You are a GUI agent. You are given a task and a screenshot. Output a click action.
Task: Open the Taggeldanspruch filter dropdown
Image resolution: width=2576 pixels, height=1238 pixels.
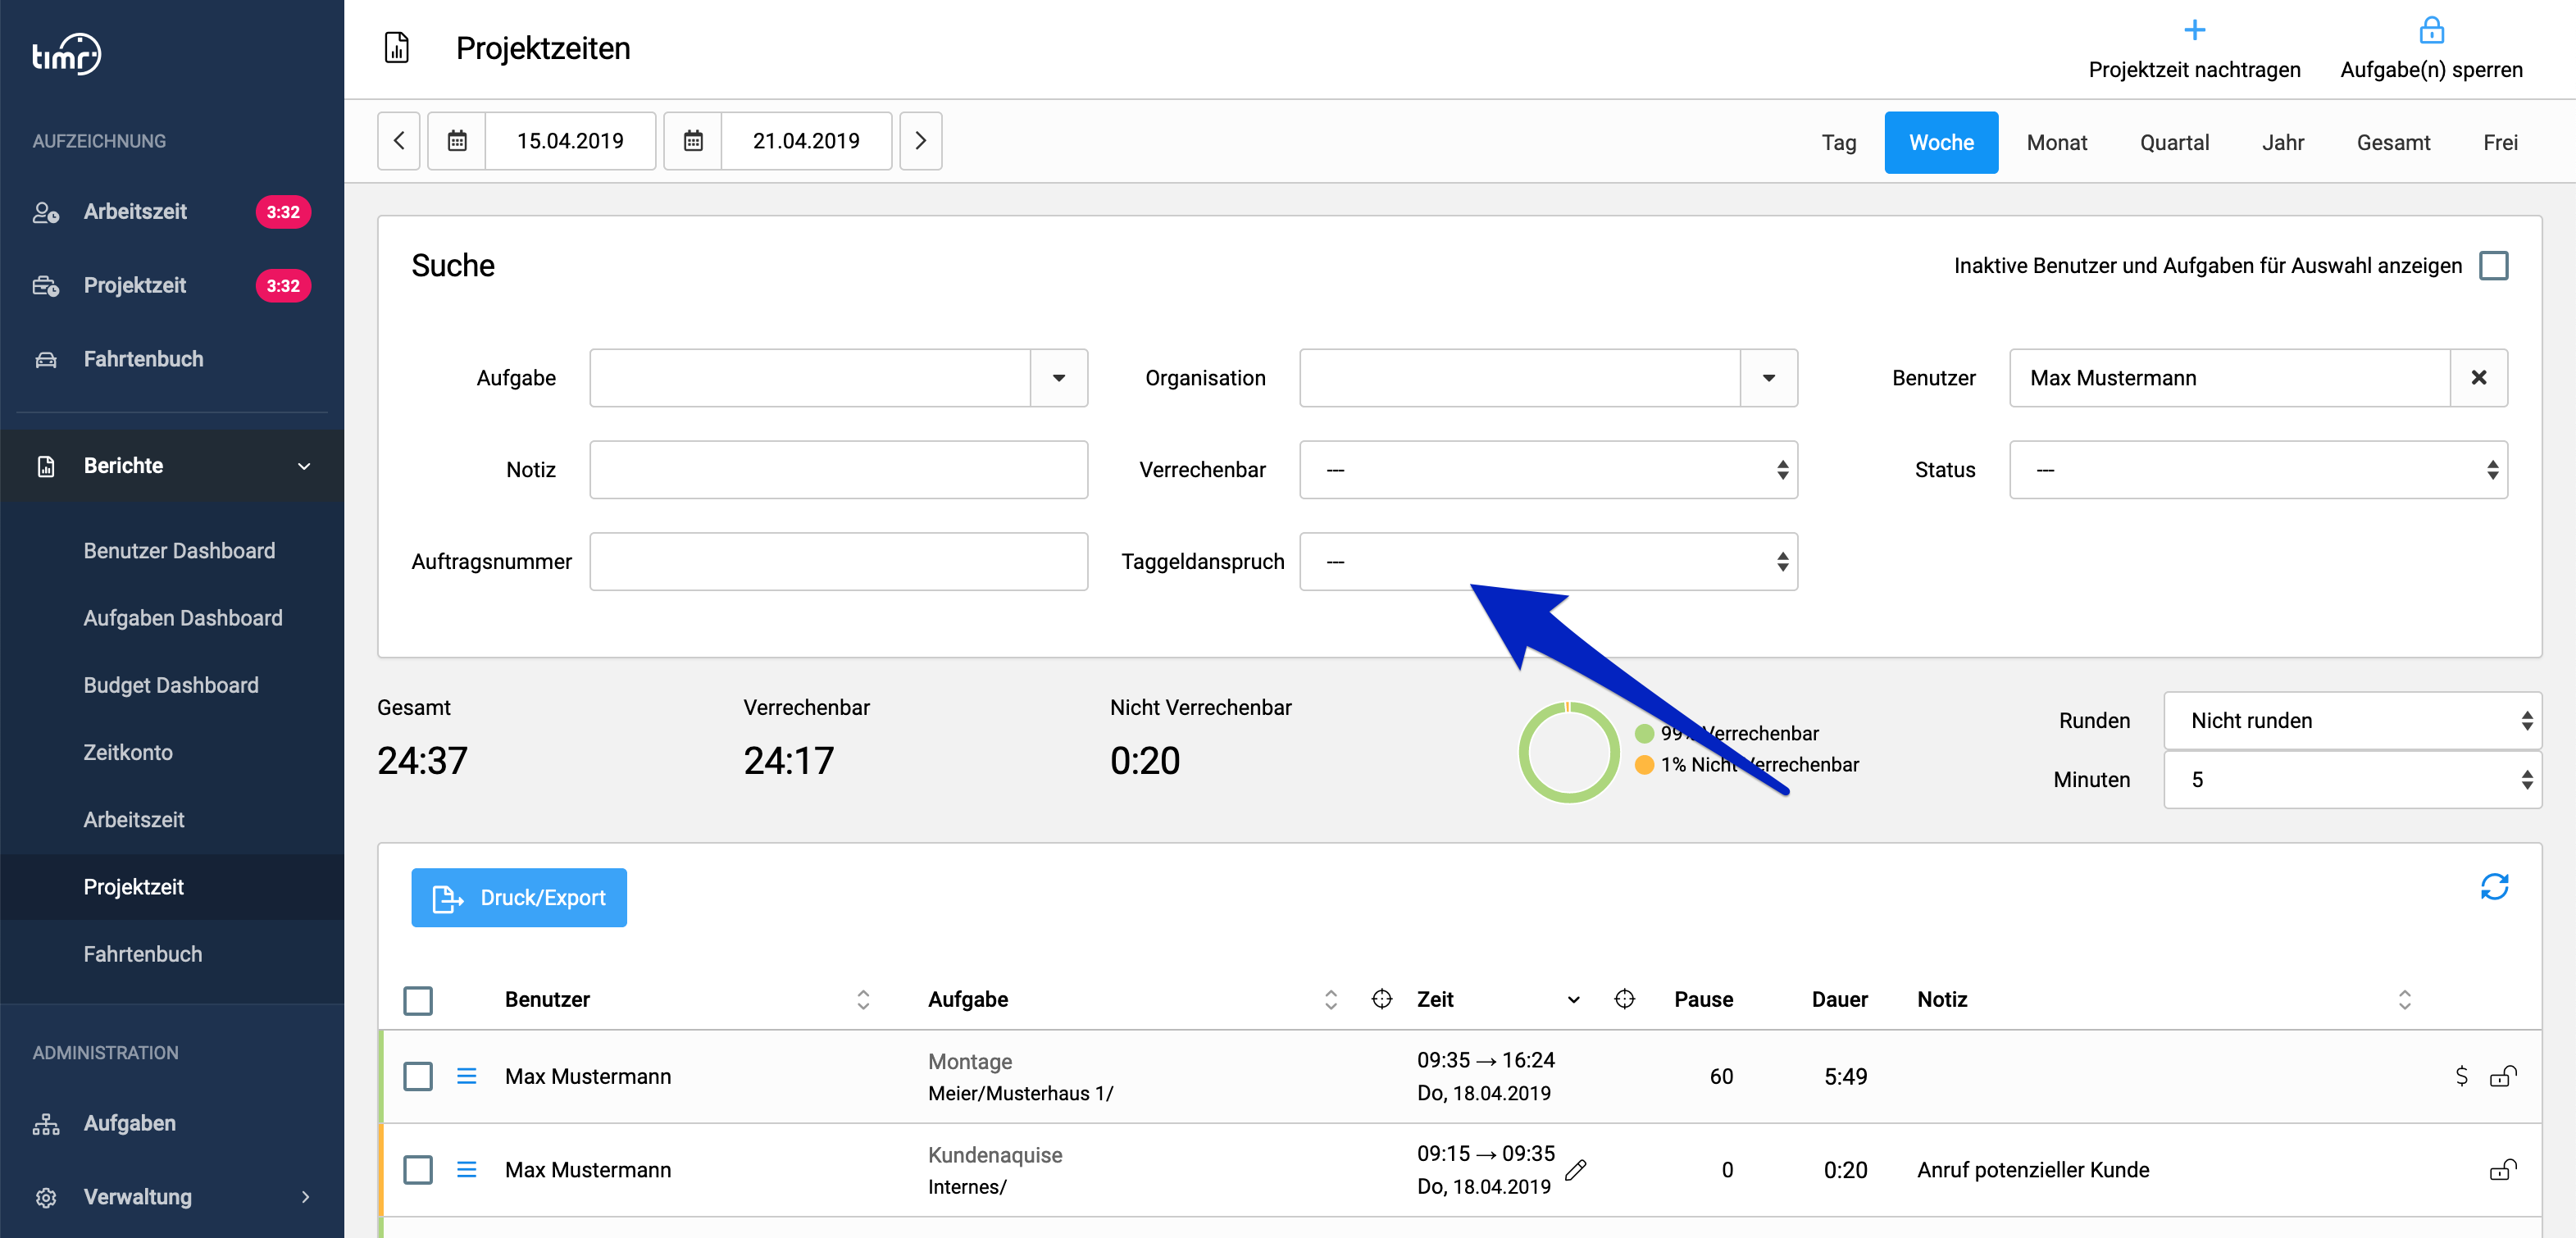(1548, 562)
